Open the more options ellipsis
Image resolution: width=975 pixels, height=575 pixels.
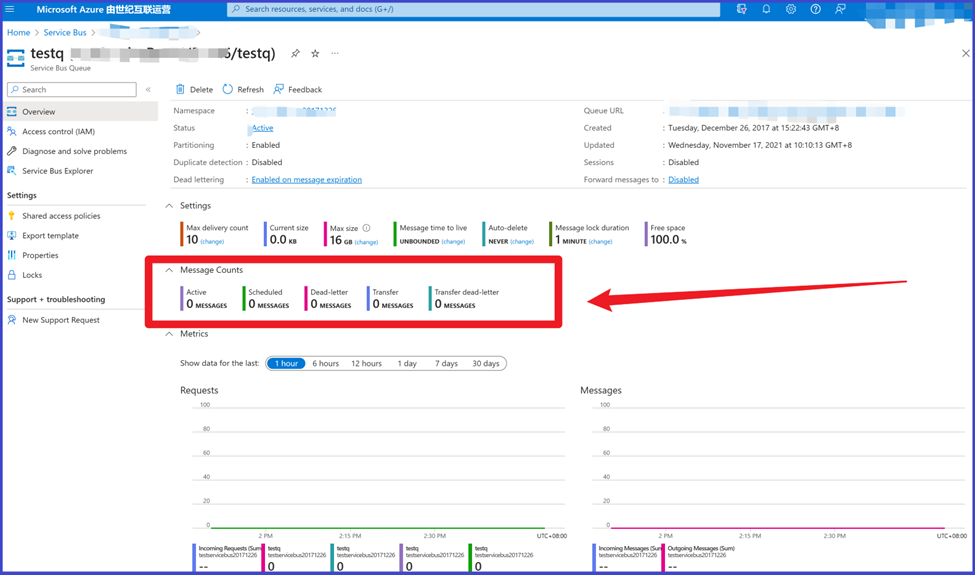[x=335, y=53]
